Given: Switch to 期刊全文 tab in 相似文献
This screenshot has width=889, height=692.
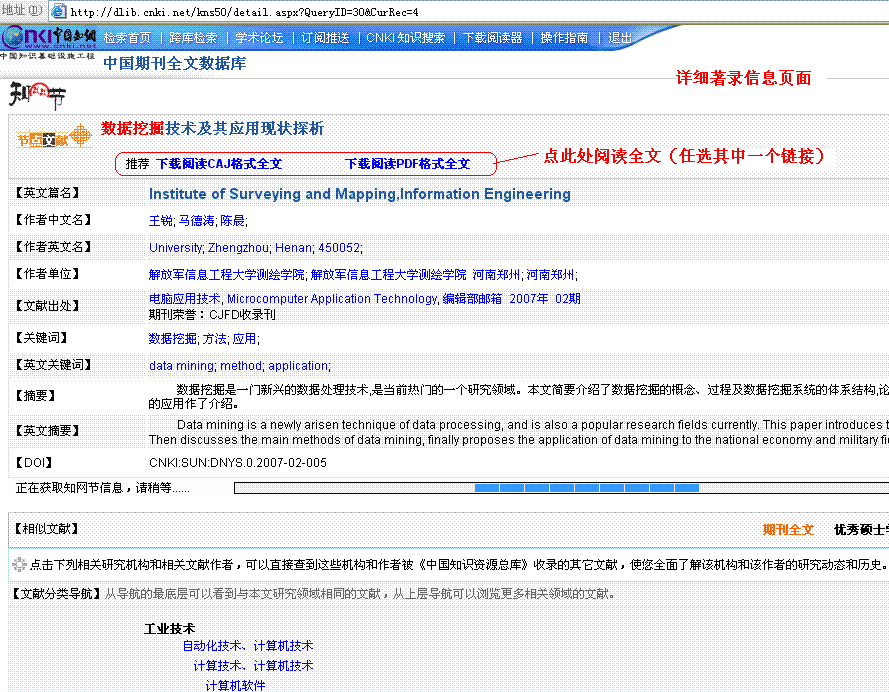Looking at the screenshot, I should [788, 529].
